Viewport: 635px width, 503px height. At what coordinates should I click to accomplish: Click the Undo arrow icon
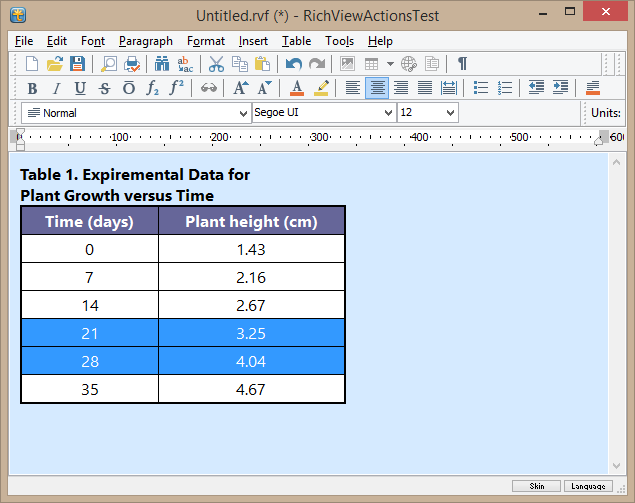click(x=293, y=64)
